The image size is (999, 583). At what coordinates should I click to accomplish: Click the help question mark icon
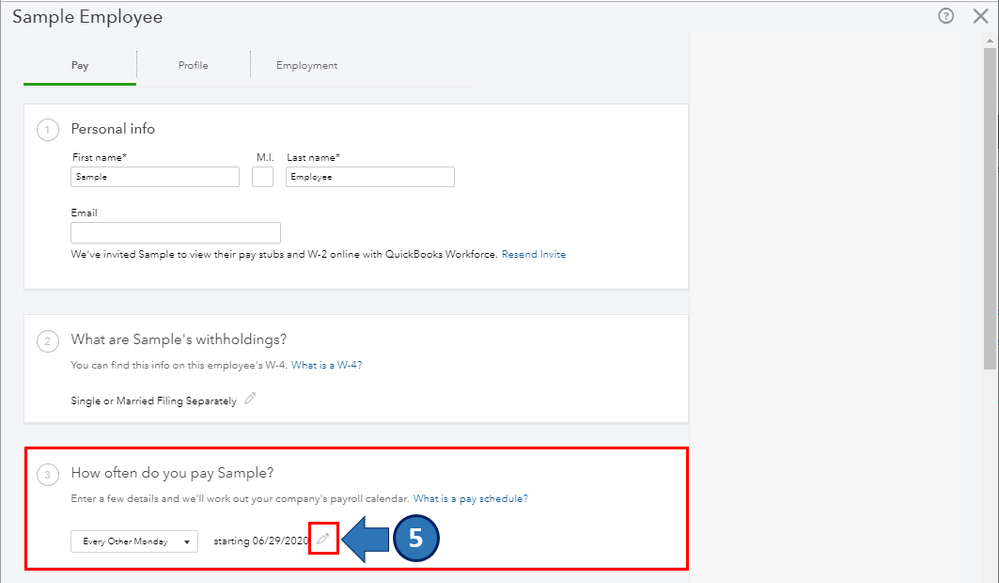click(946, 16)
